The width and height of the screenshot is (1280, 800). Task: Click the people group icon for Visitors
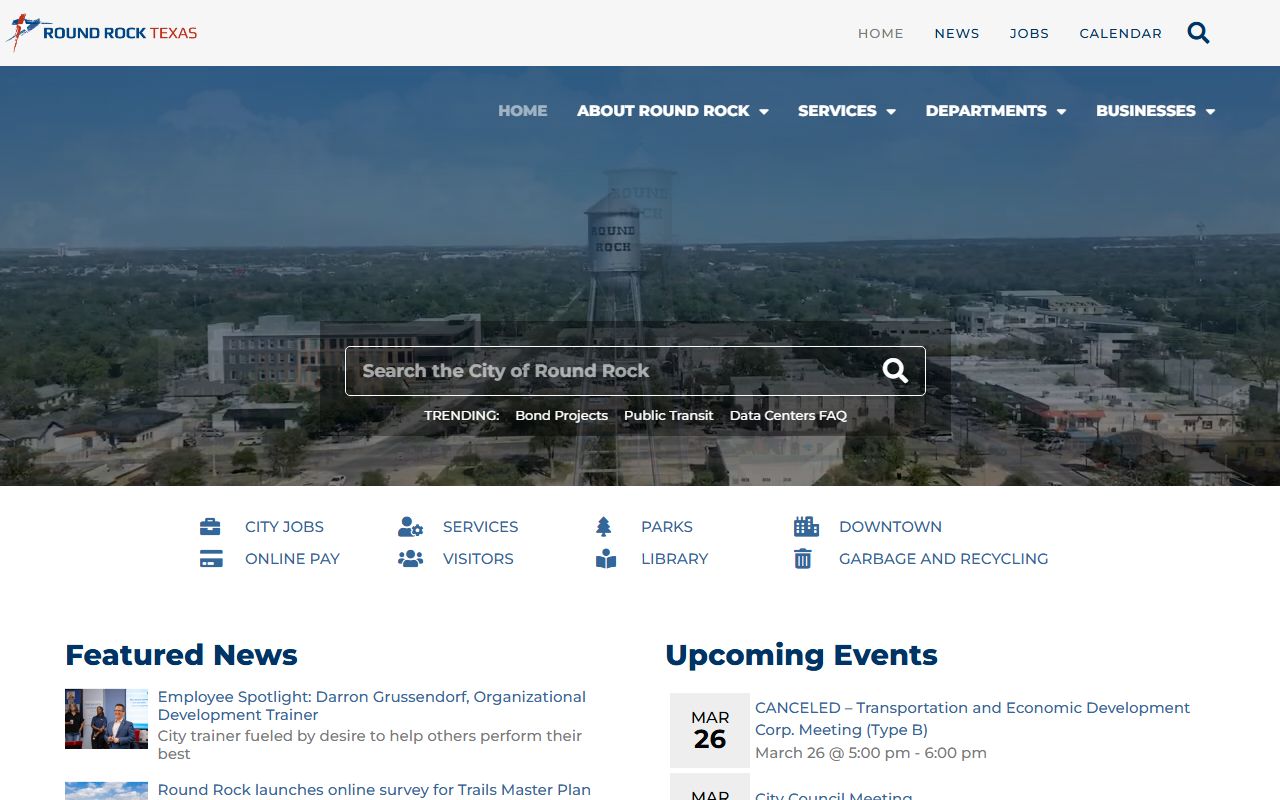(x=410, y=559)
